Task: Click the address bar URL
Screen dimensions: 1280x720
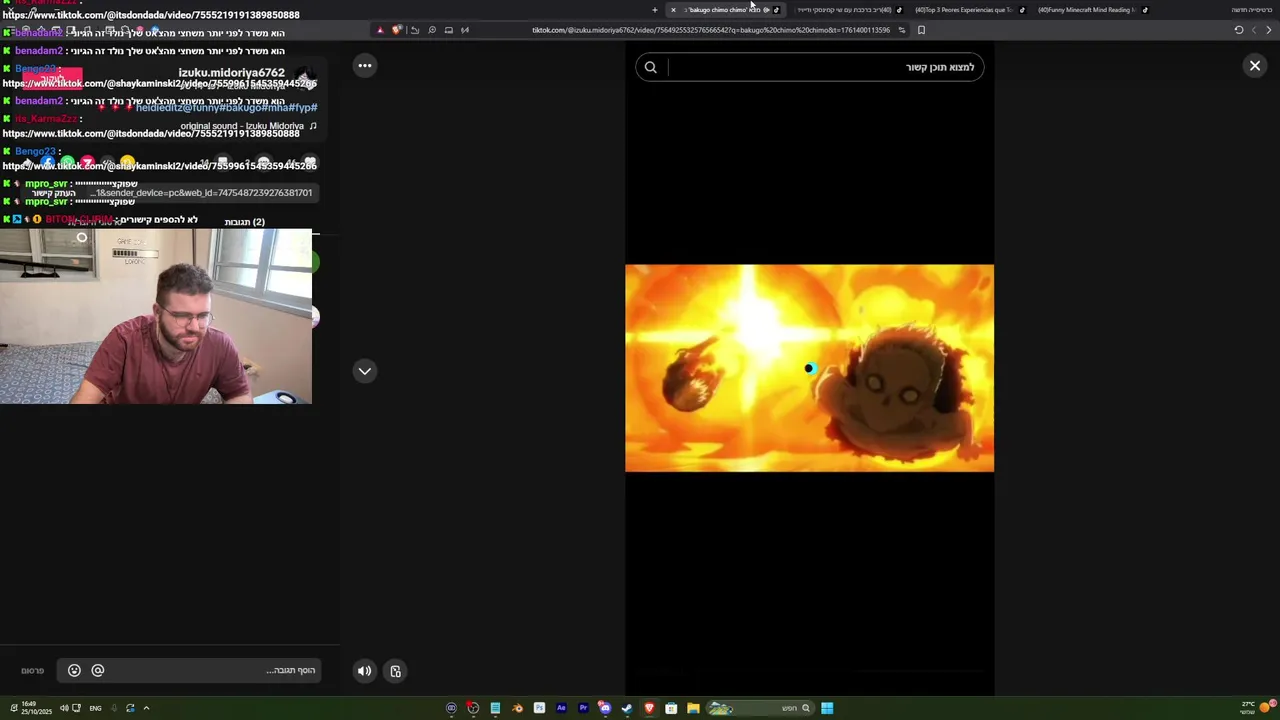Action: (711, 30)
